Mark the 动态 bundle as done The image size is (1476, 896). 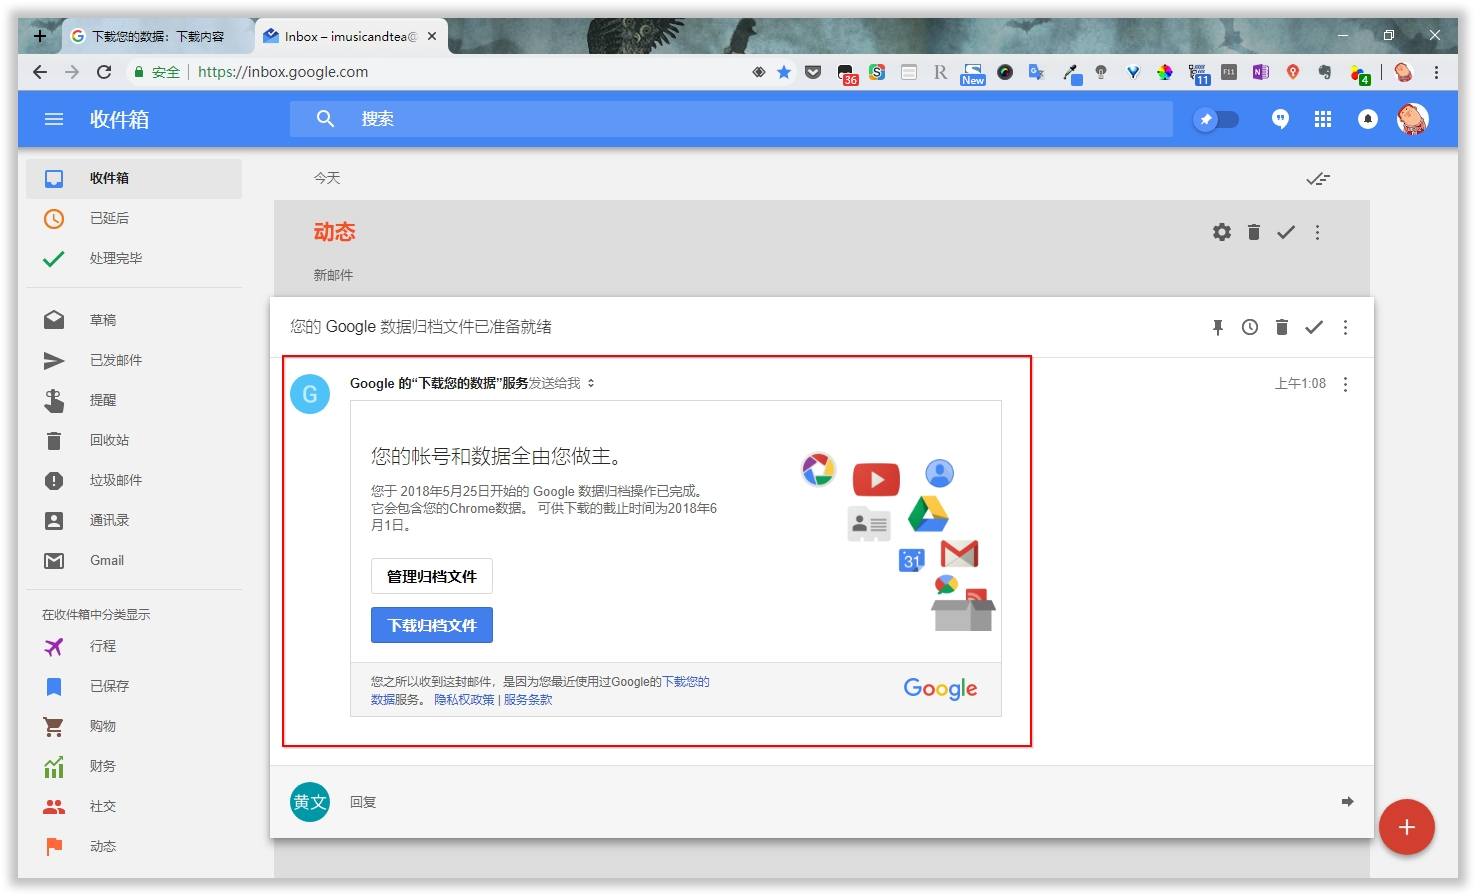1286,232
